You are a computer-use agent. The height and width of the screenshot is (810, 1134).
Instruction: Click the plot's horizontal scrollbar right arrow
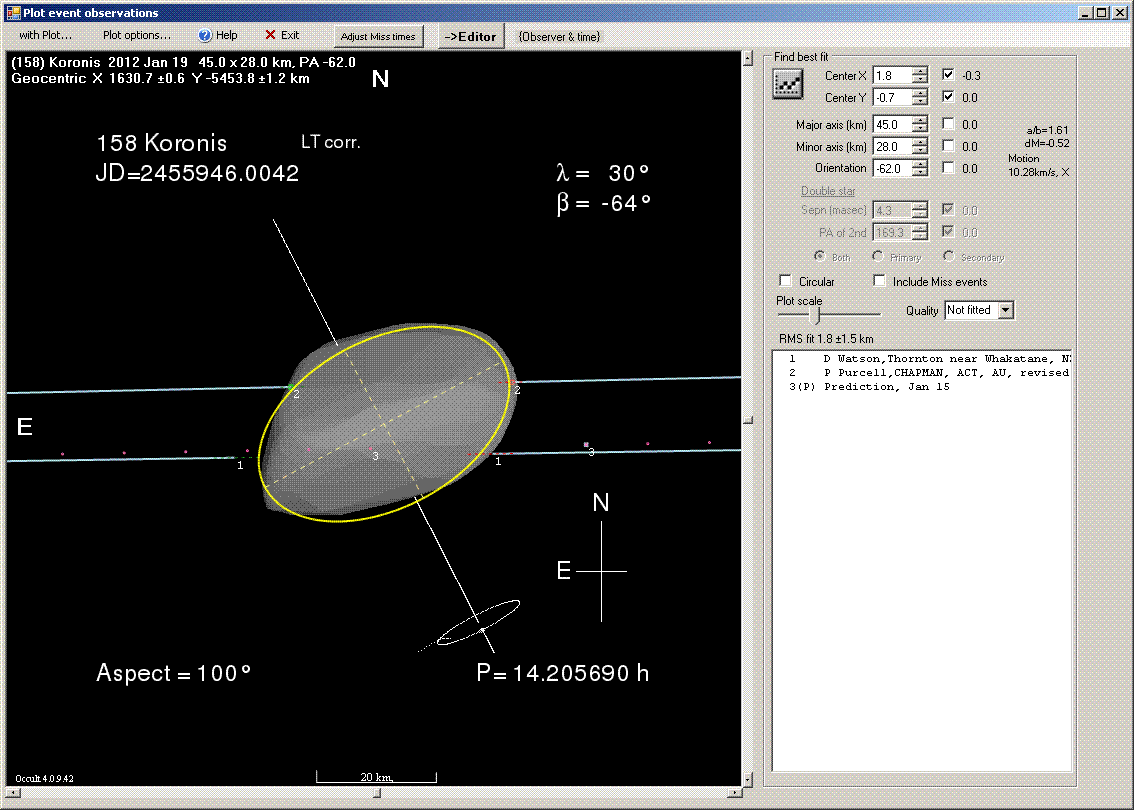[735, 793]
